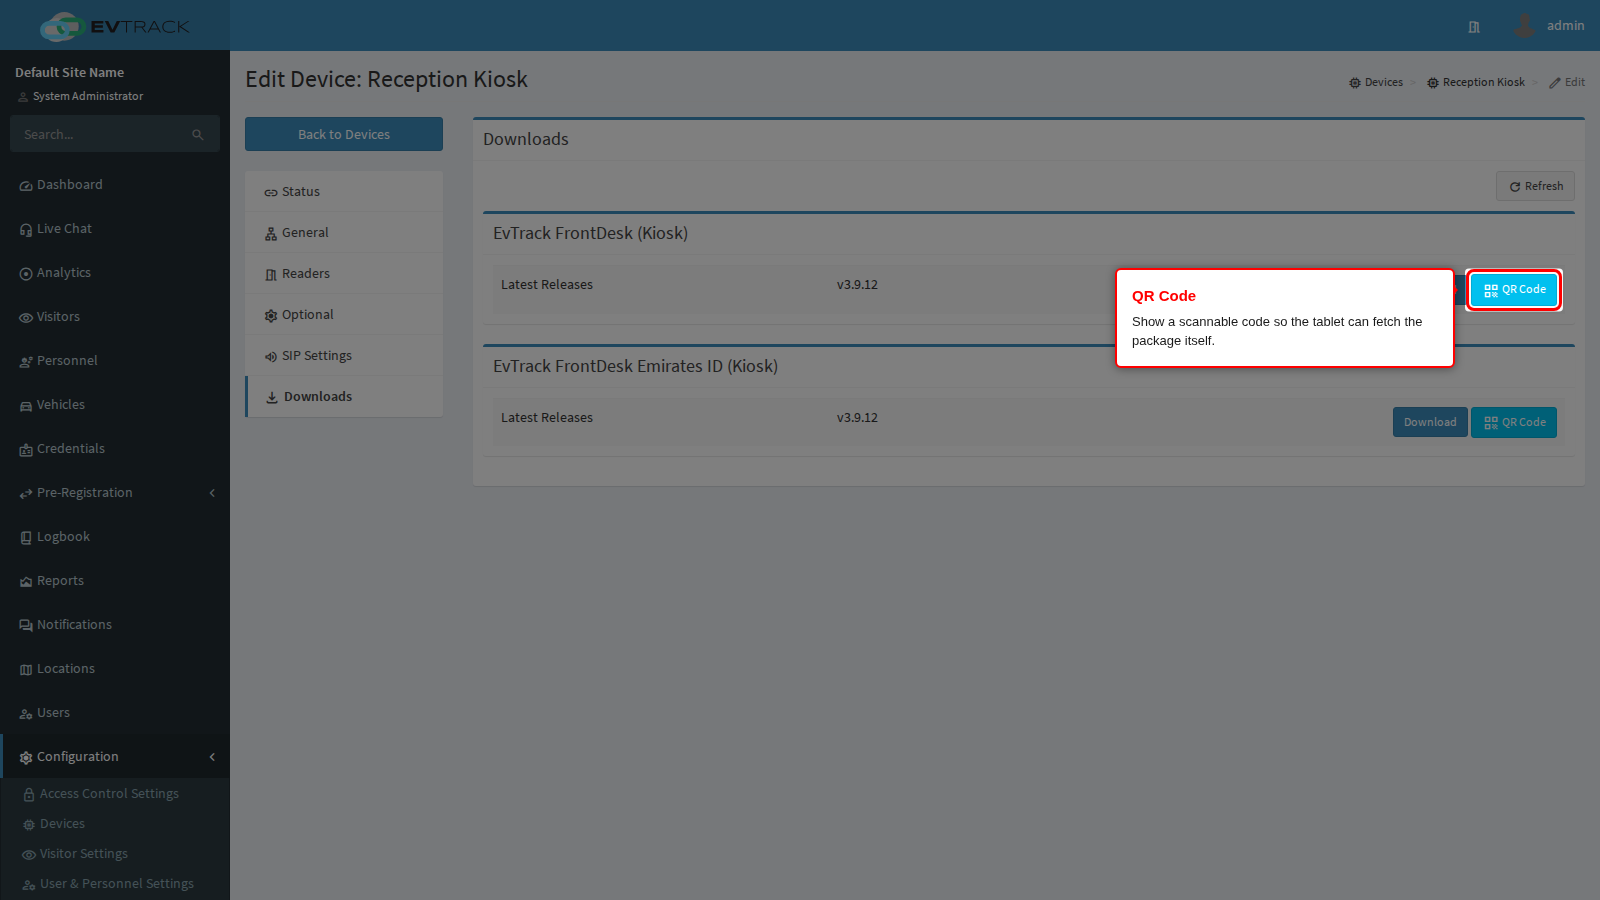Open the Readers tab
The image size is (1600, 900).
[x=344, y=274]
